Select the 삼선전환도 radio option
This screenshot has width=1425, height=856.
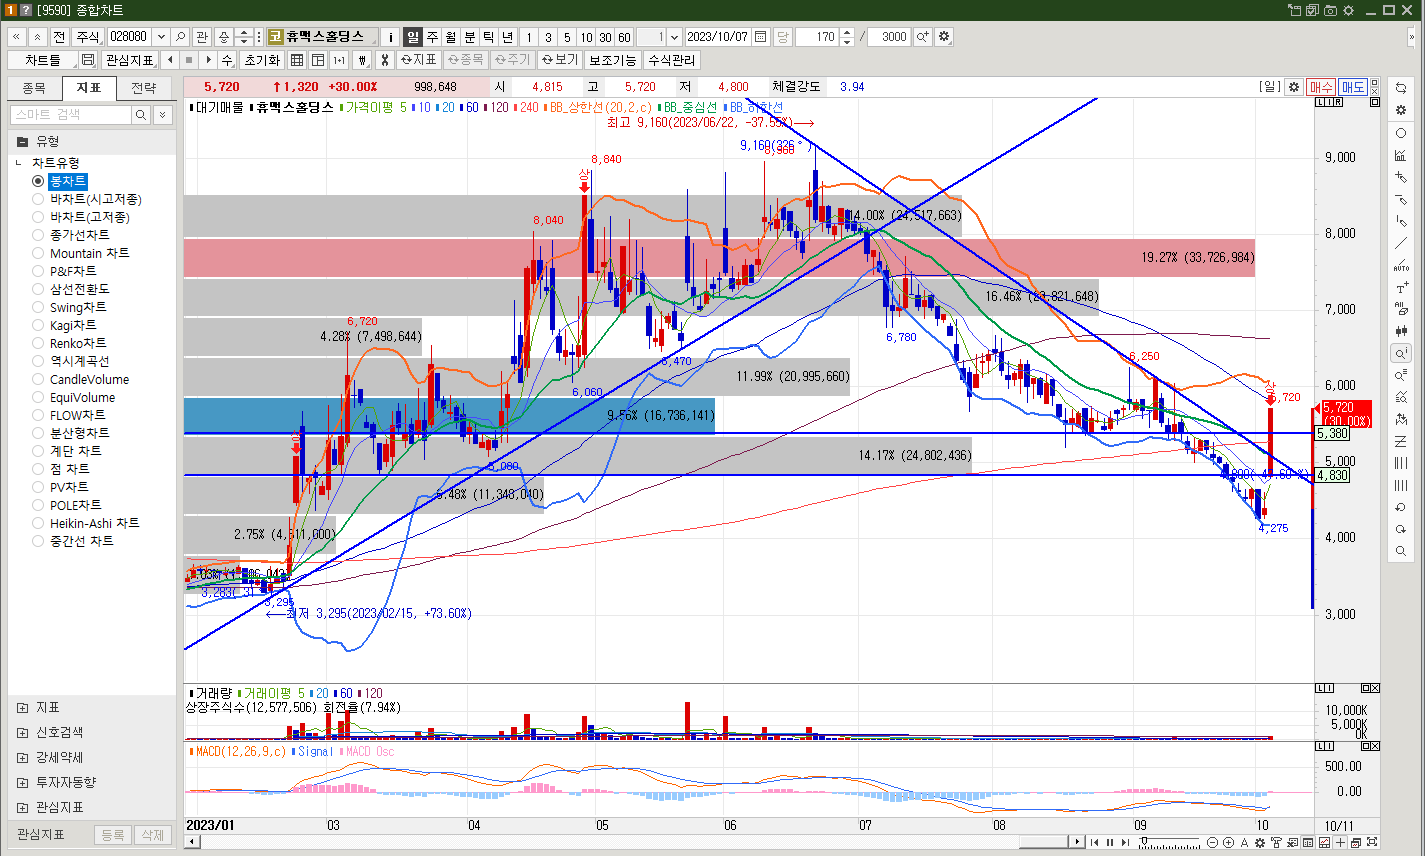pyautogui.click(x=38, y=289)
